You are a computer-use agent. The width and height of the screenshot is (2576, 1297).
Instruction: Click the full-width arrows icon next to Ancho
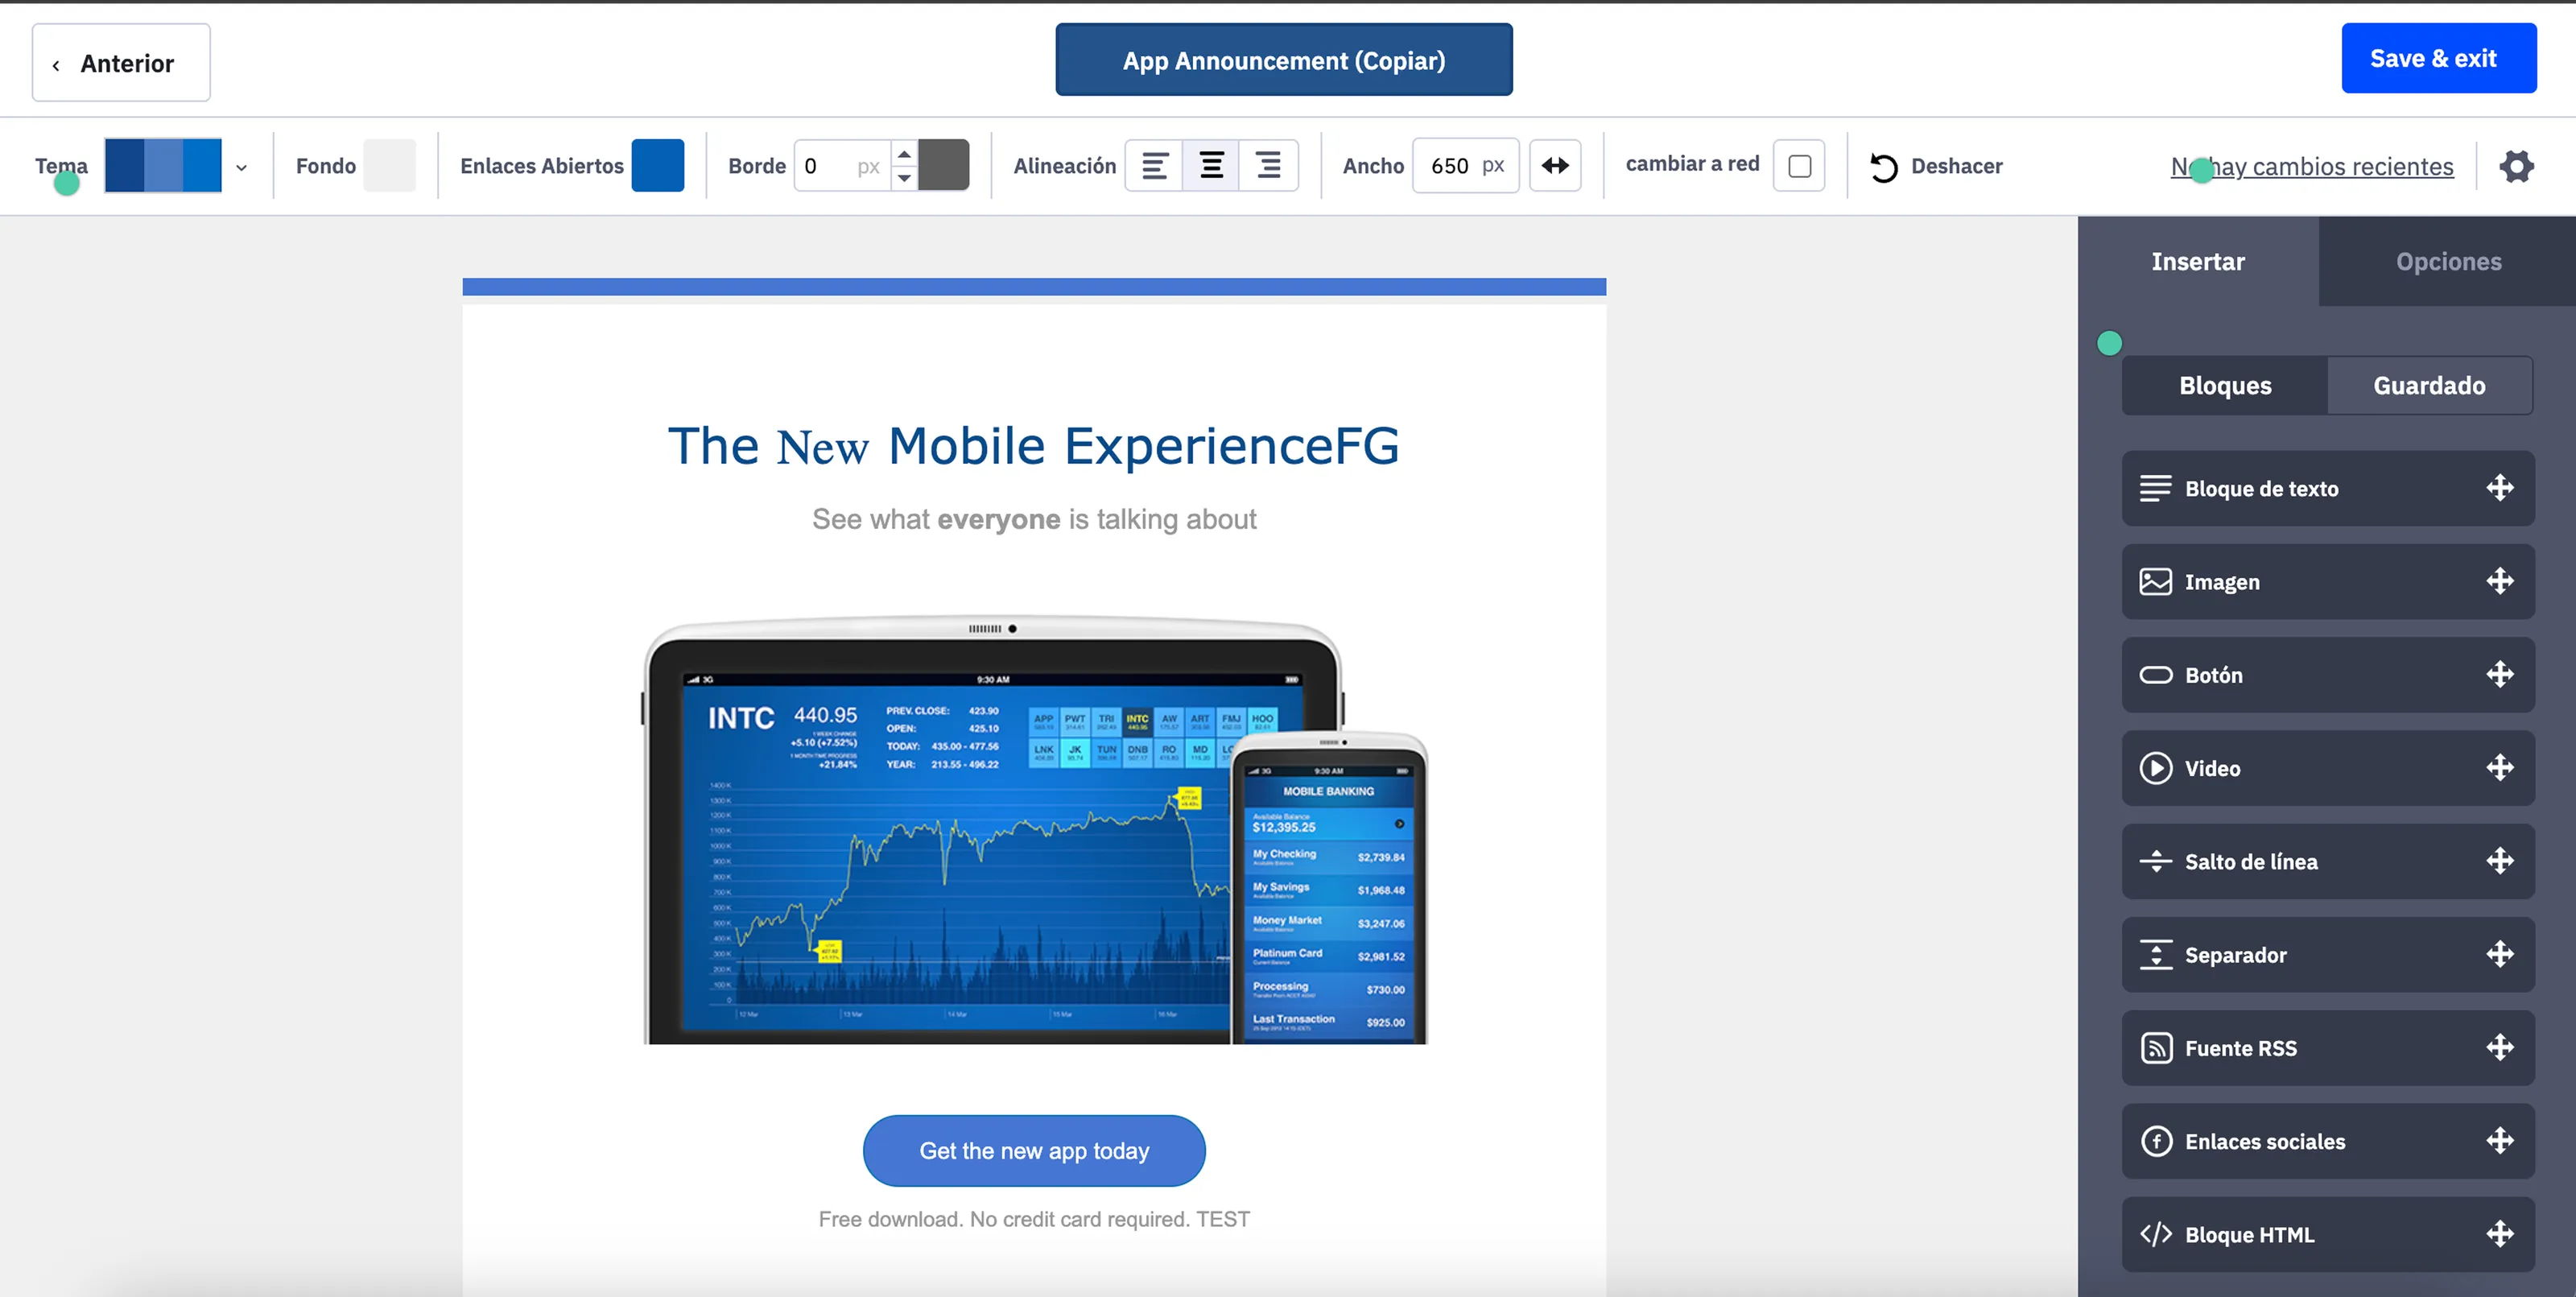pyautogui.click(x=1555, y=166)
